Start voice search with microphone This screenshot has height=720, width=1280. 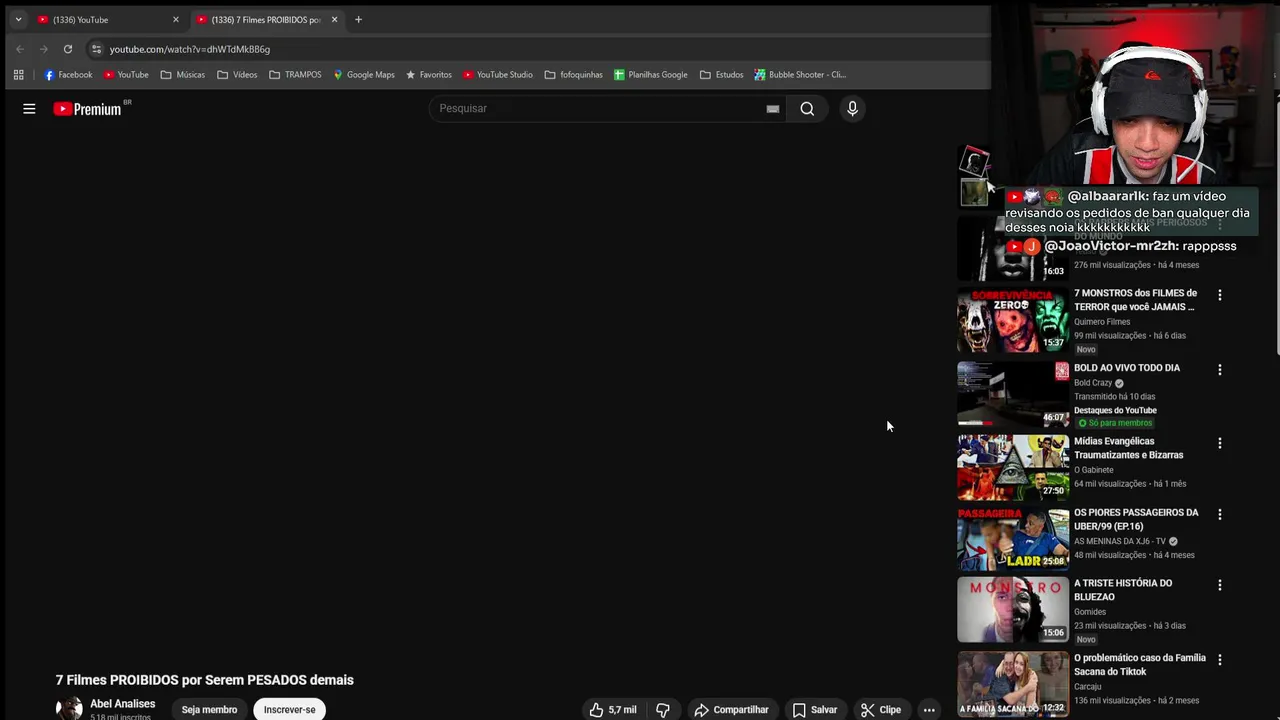(x=852, y=109)
